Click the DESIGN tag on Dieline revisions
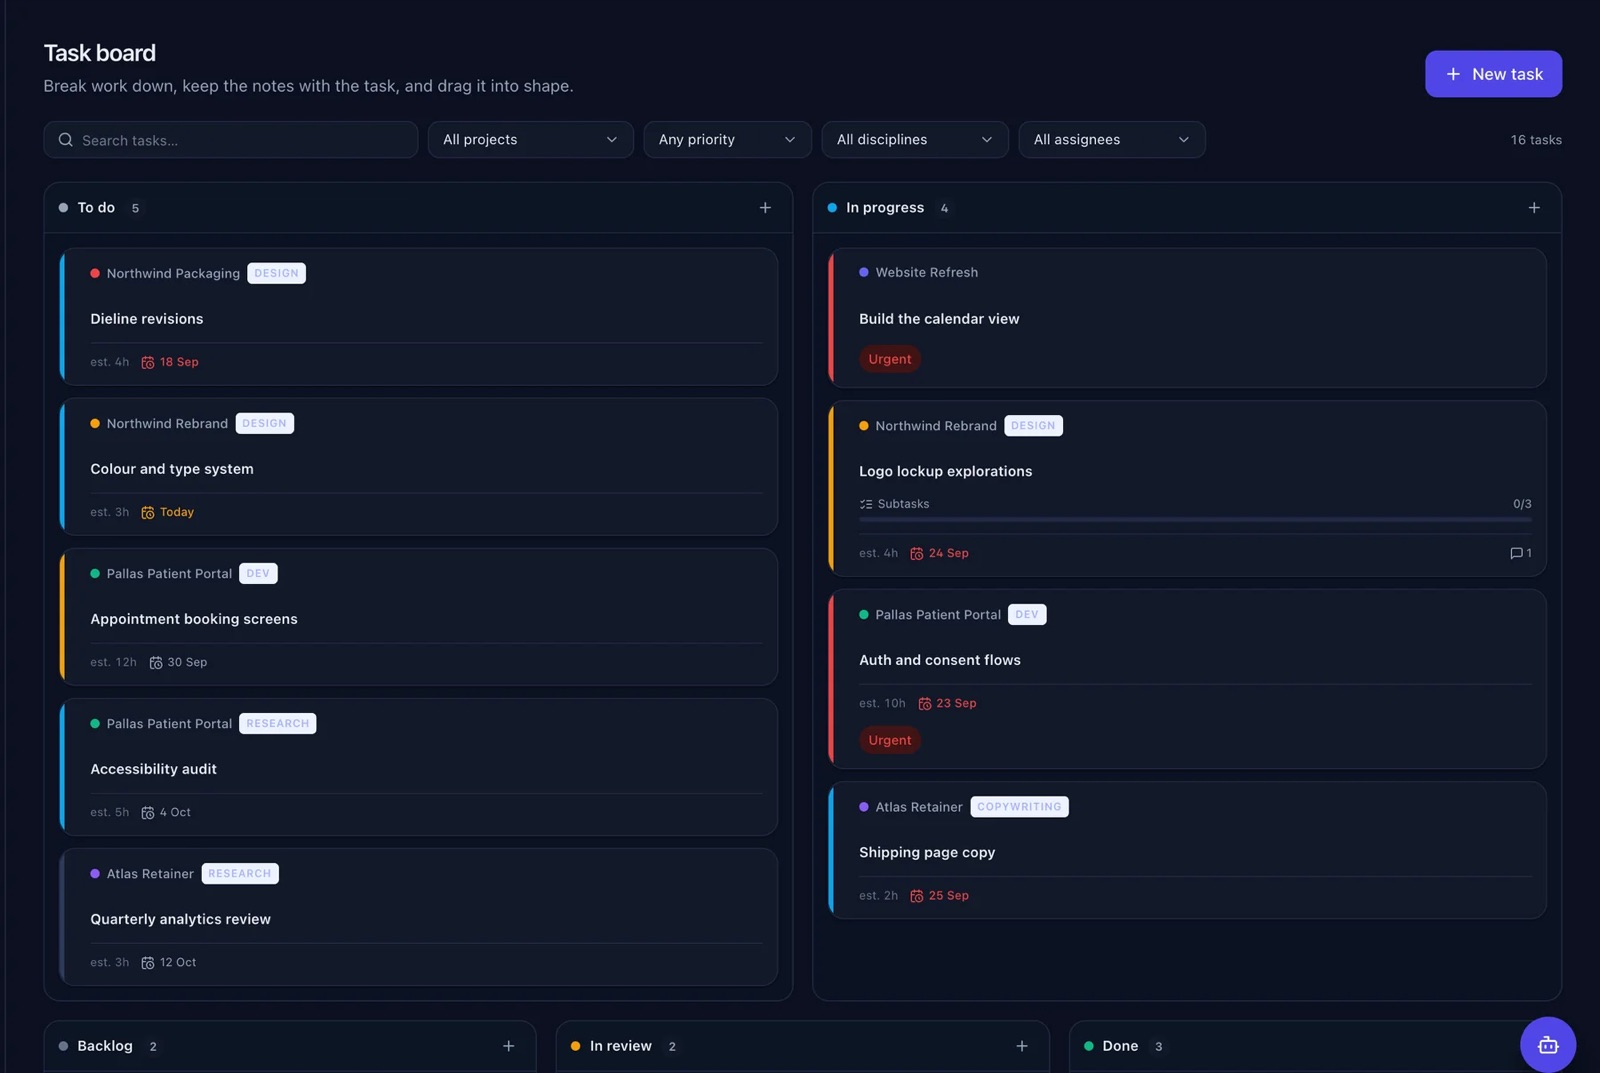Screen dimensions: 1600x1073 (x=276, y=274)
